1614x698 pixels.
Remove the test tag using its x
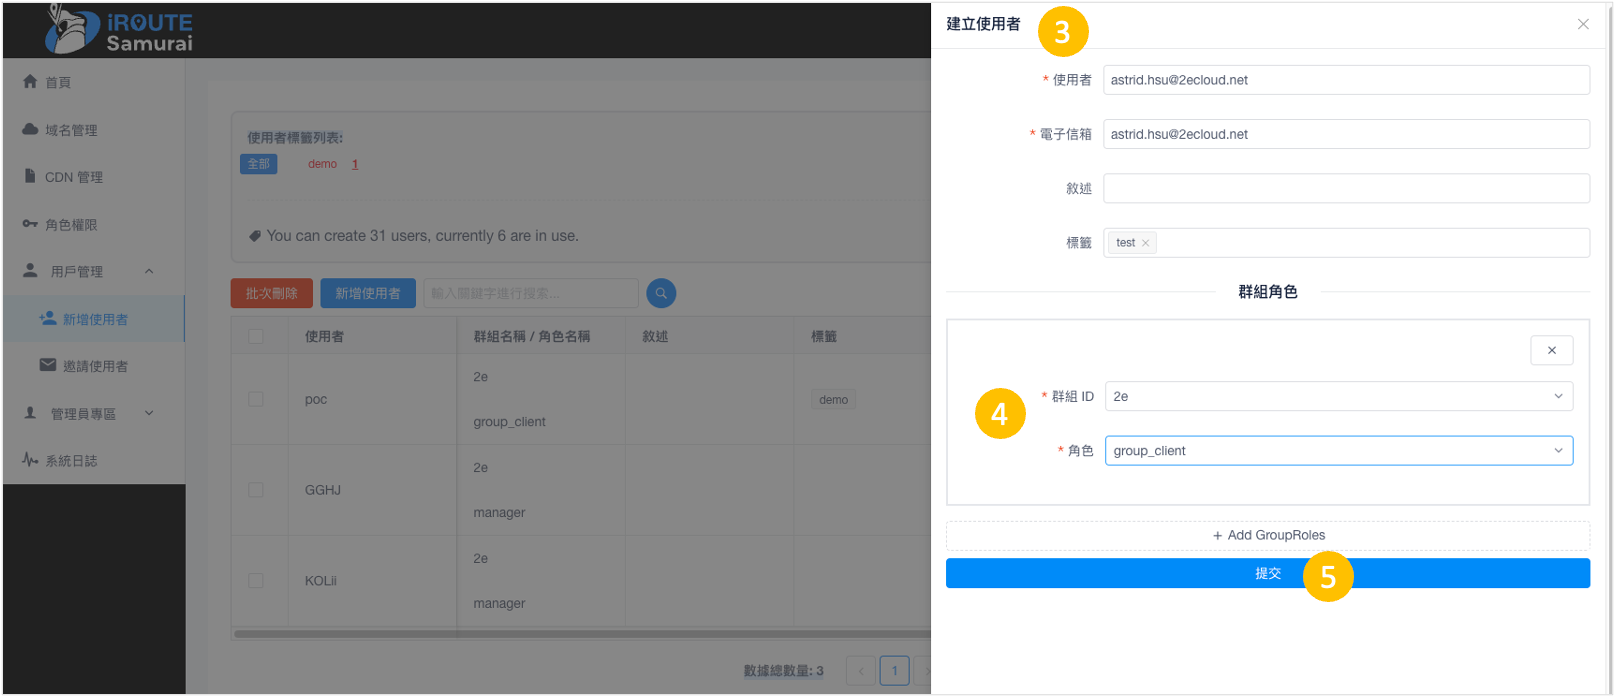[1145, 243]
